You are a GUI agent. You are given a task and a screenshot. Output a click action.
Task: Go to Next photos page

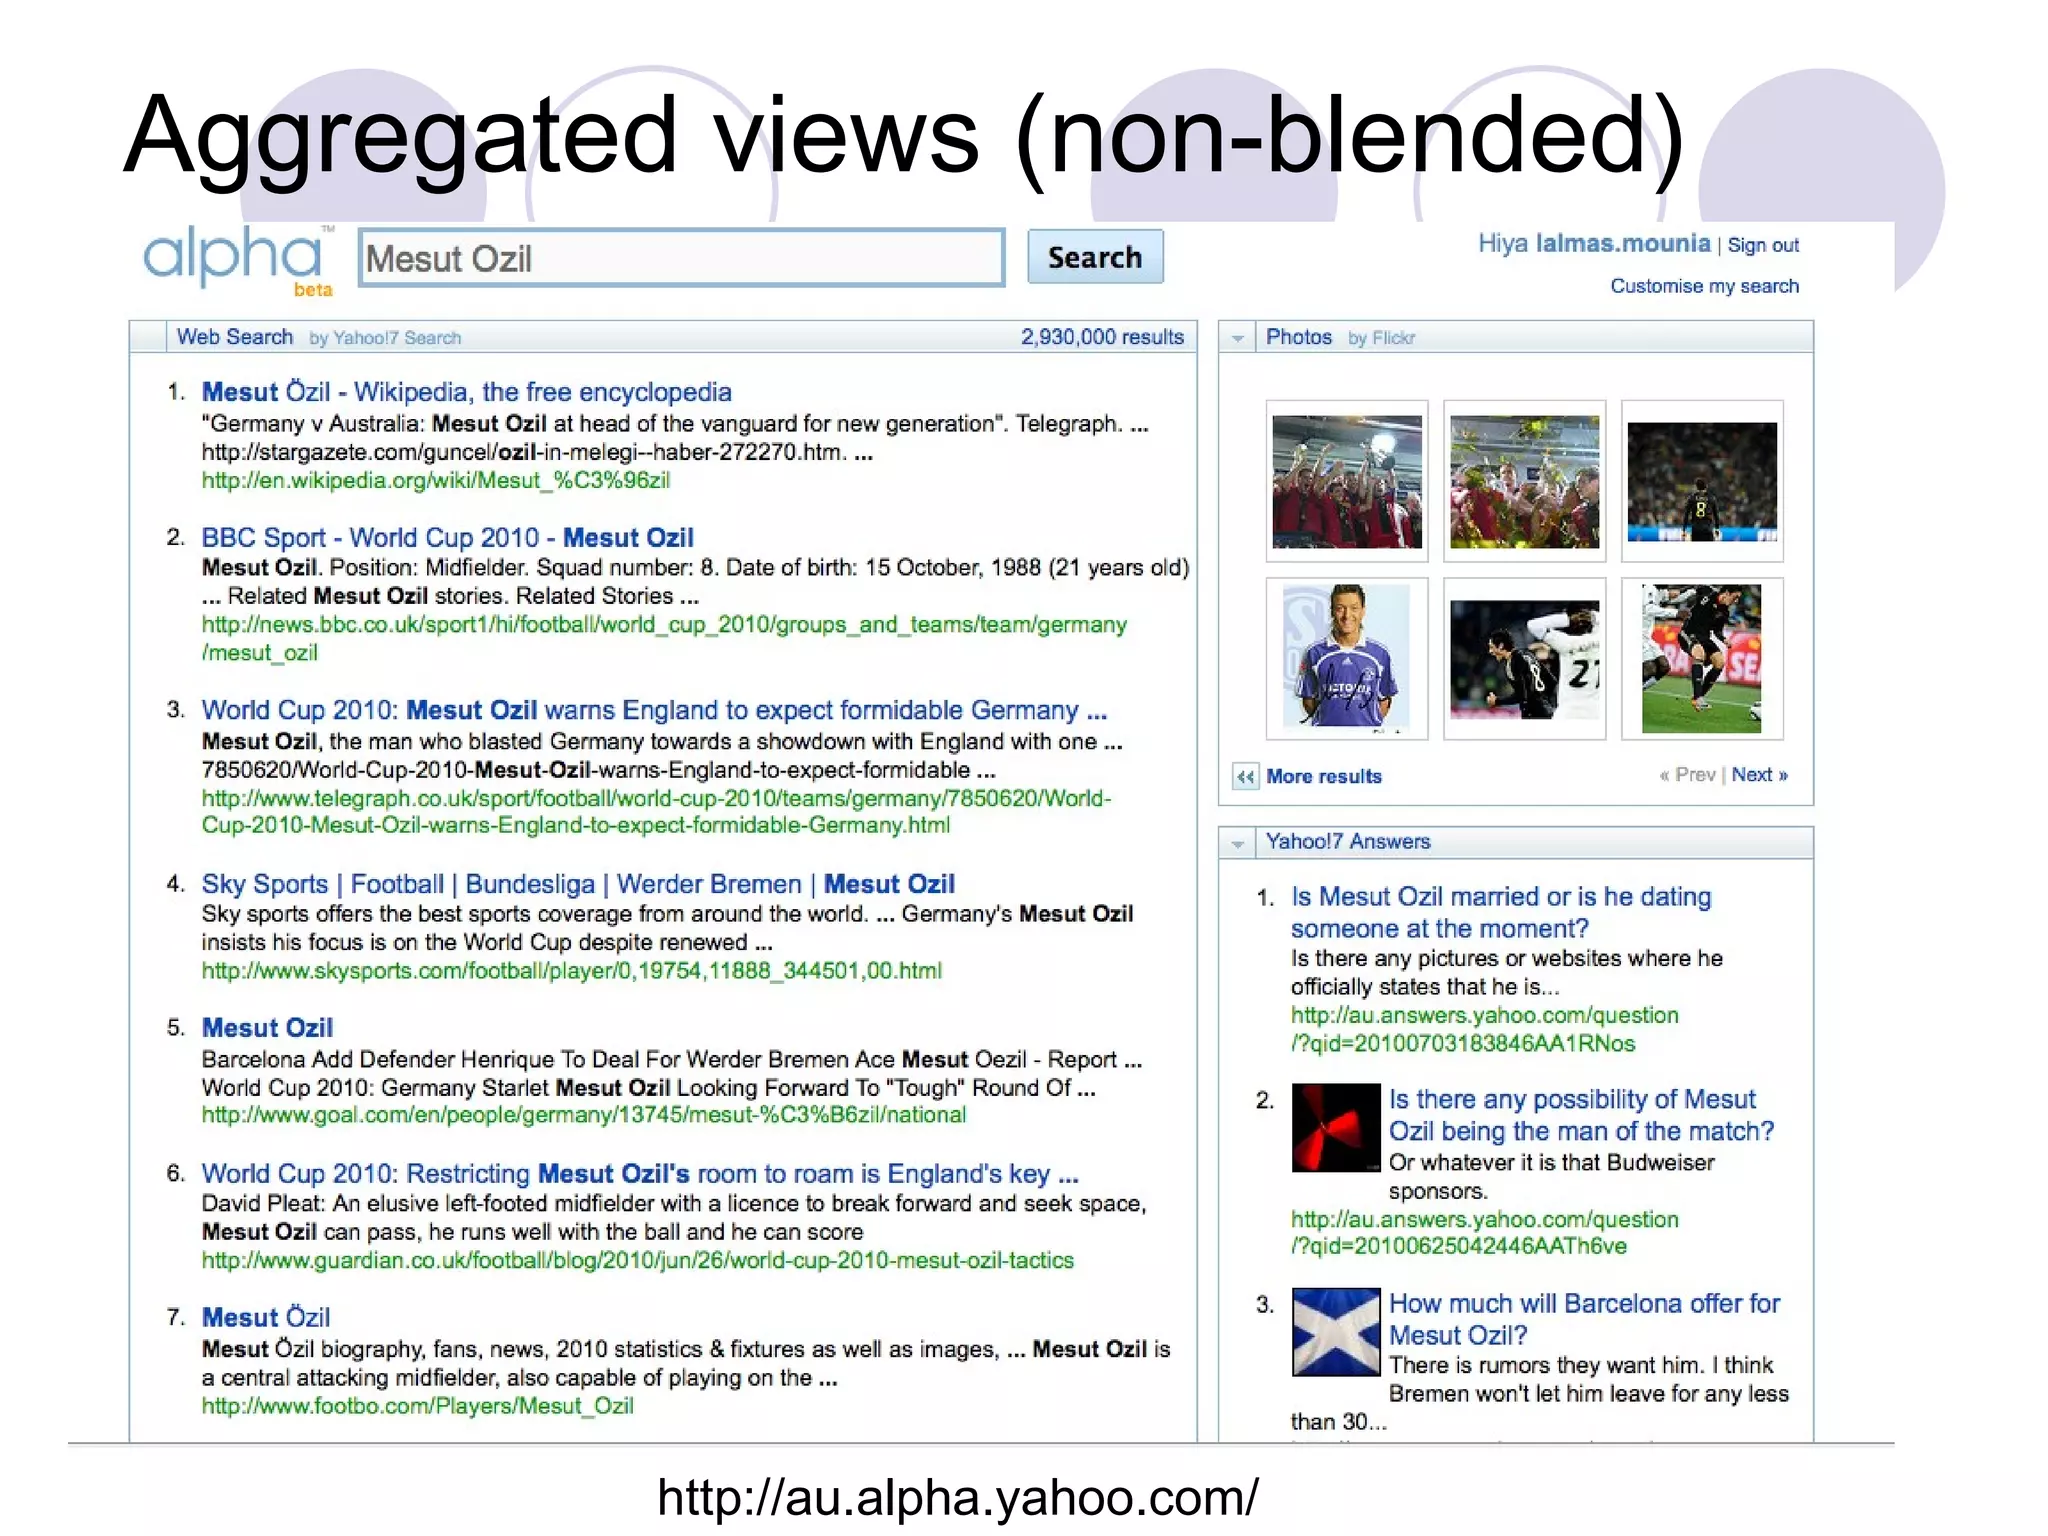(x=1759, y=775)
